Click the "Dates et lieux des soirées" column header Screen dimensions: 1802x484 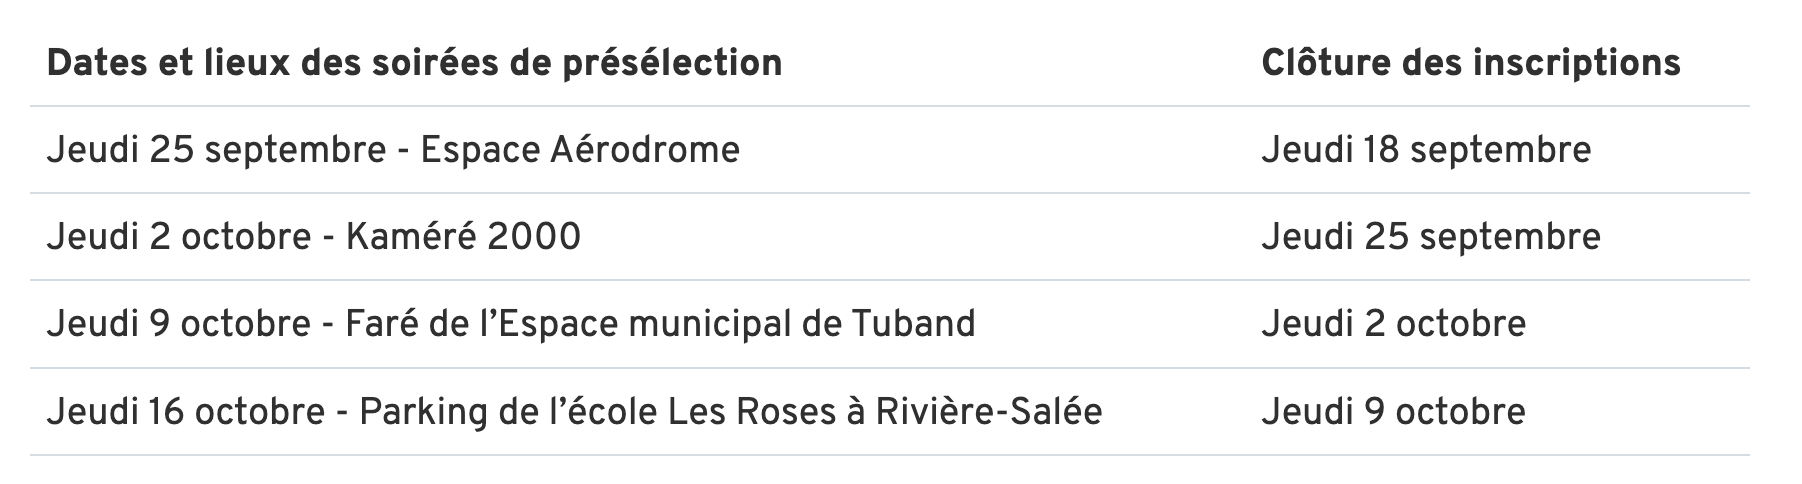click(x=414, y=63)
